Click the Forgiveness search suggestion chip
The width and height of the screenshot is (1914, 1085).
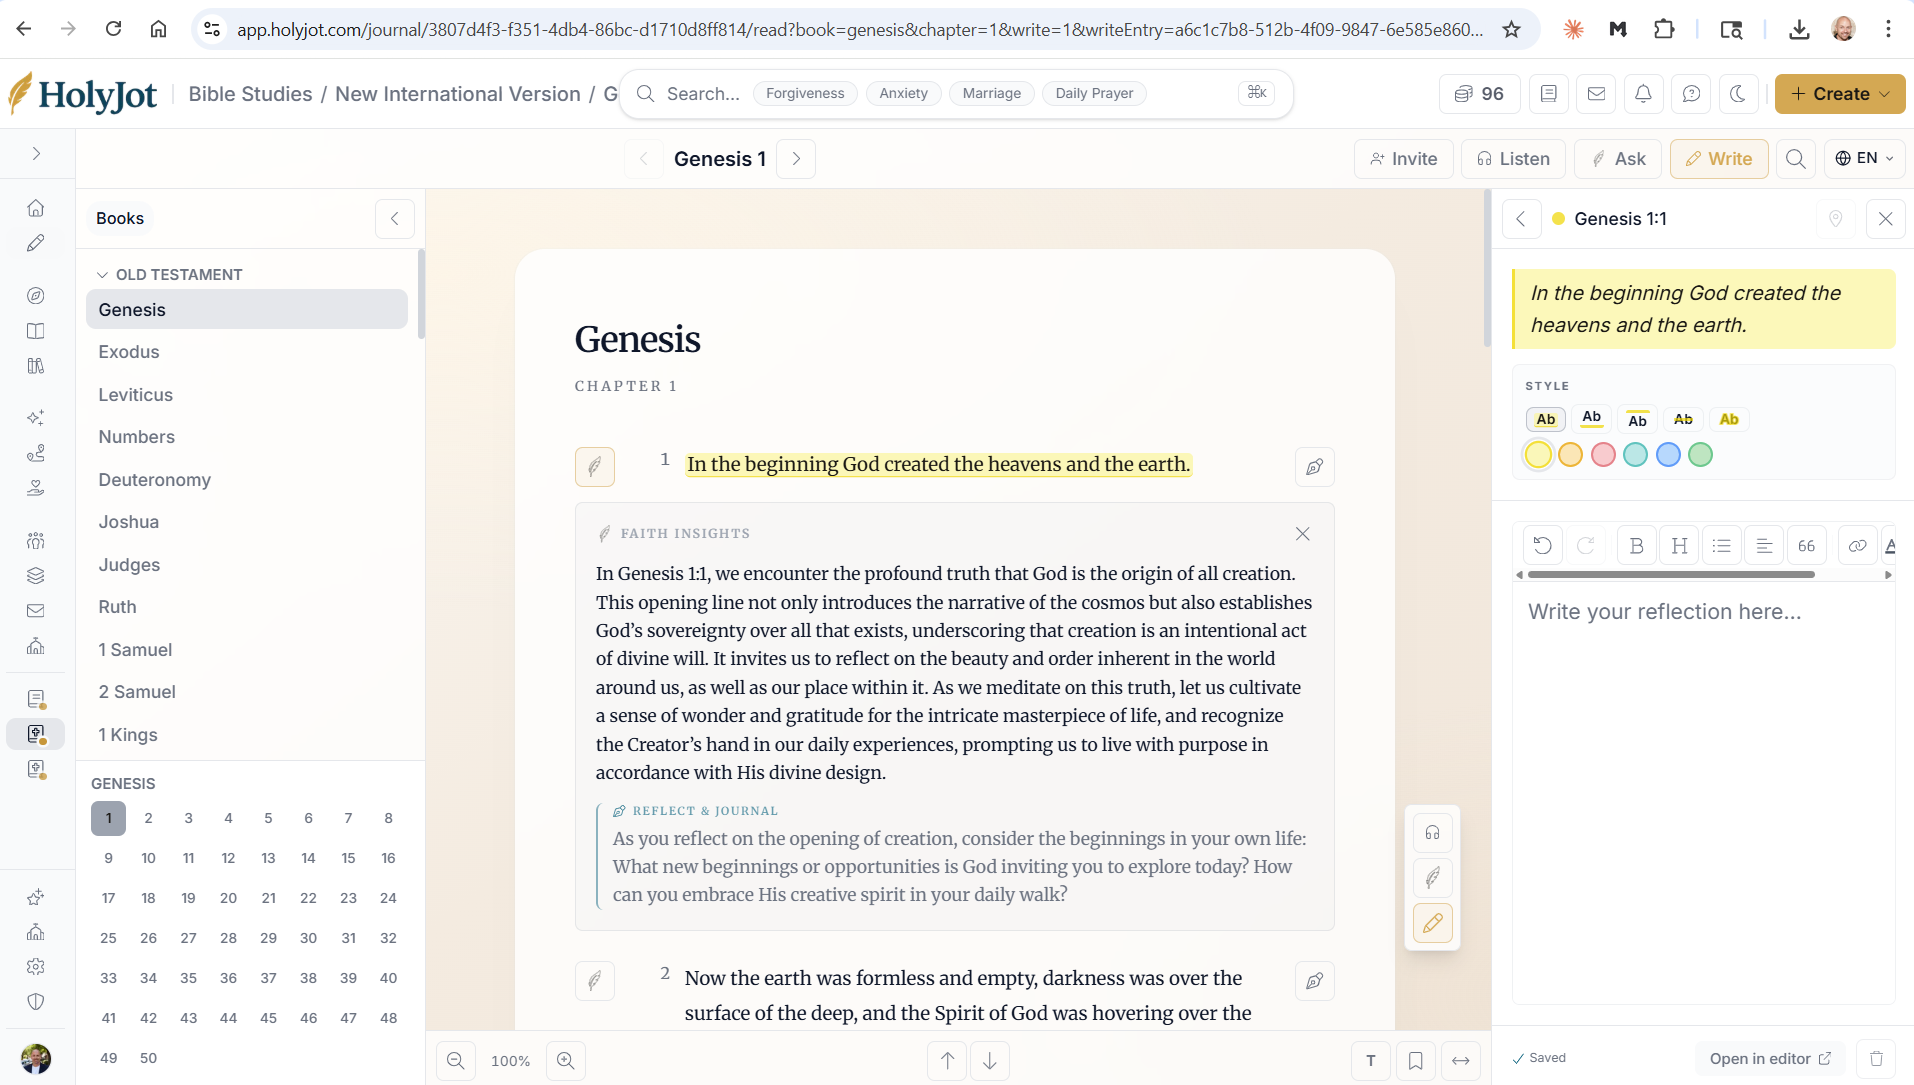[805, 93]
